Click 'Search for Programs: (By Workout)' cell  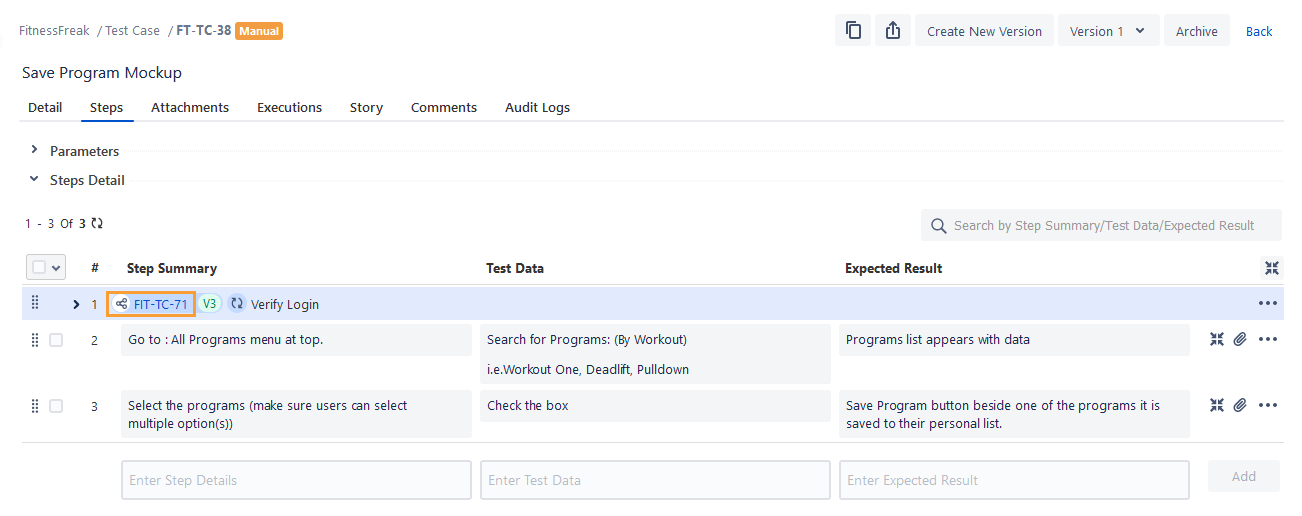(655, 354)
